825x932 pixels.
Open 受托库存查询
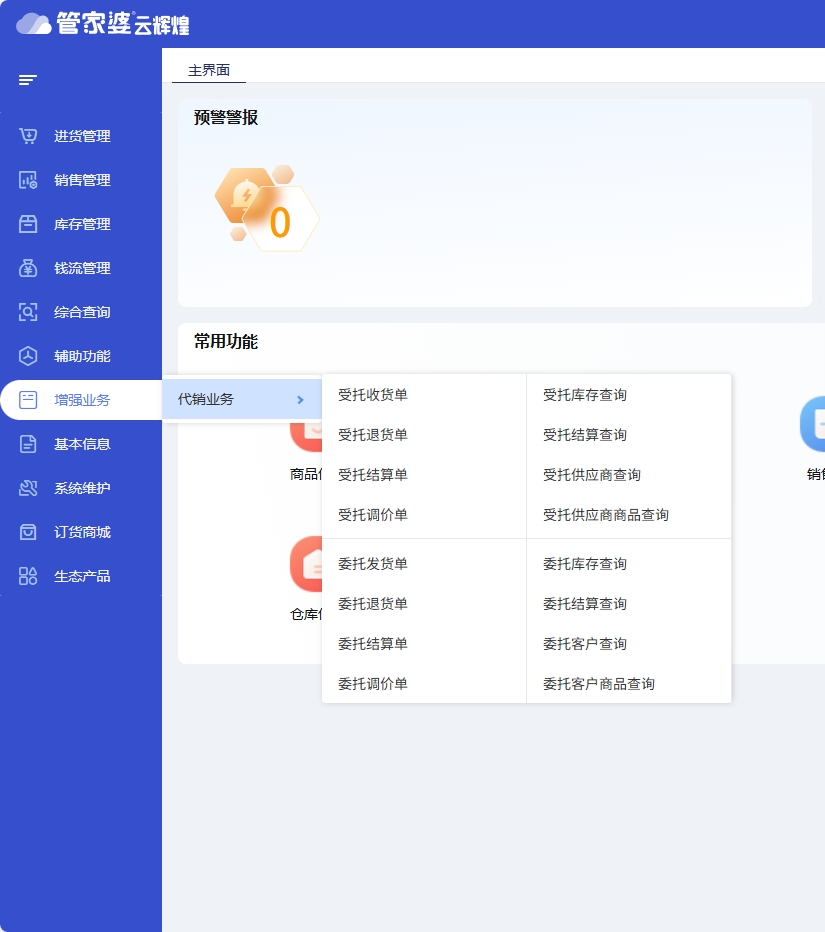[585, 395]
